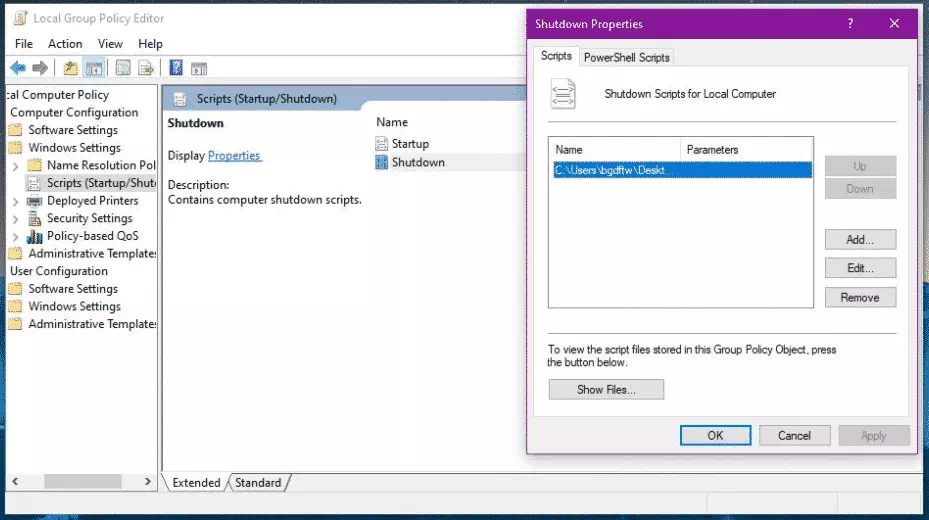The height and width of the screenshot is (520, 929).
Task: Click the Name Resolution Policy folder icon
Action: click(35, 165)
